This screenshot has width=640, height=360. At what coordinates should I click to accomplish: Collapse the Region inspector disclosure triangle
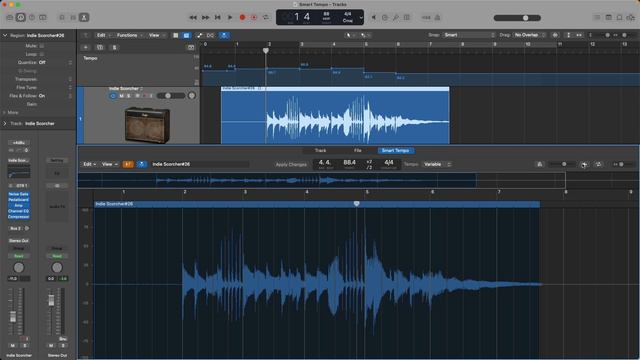click(5, 36)
